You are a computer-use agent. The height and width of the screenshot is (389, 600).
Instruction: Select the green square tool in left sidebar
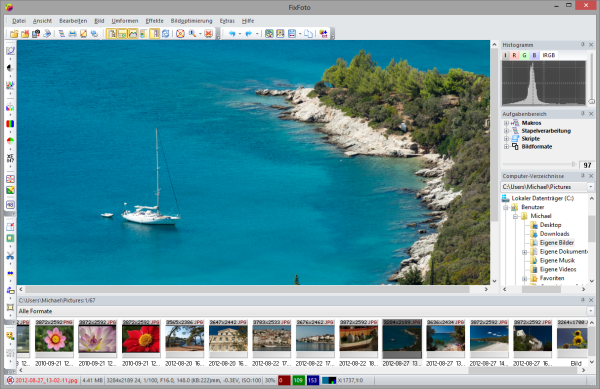pyautogui.click(x=10, y=238)
